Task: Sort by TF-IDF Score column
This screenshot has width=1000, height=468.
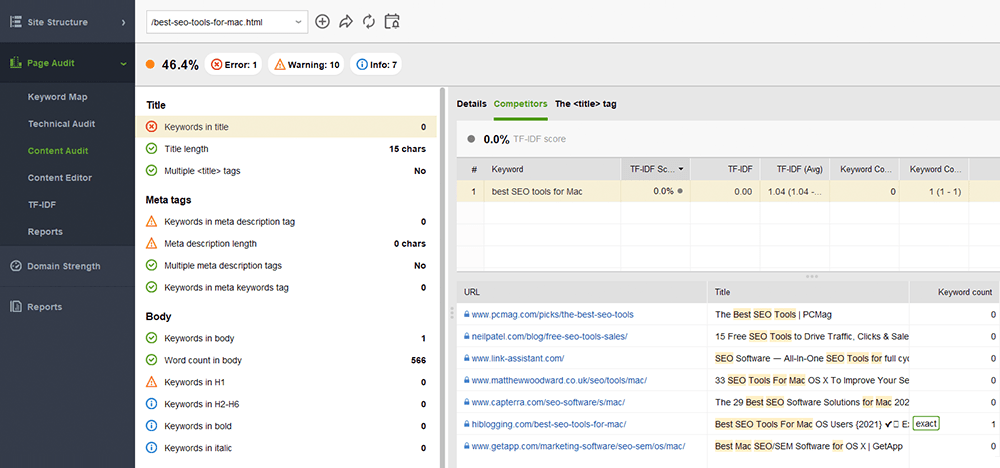Action: tap(655, 170)
